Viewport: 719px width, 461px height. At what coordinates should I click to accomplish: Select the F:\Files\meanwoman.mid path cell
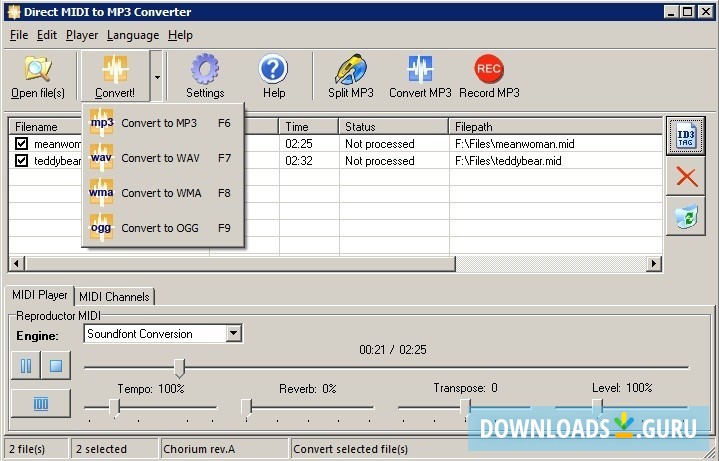pyautogui.click(x=514, y=144)
